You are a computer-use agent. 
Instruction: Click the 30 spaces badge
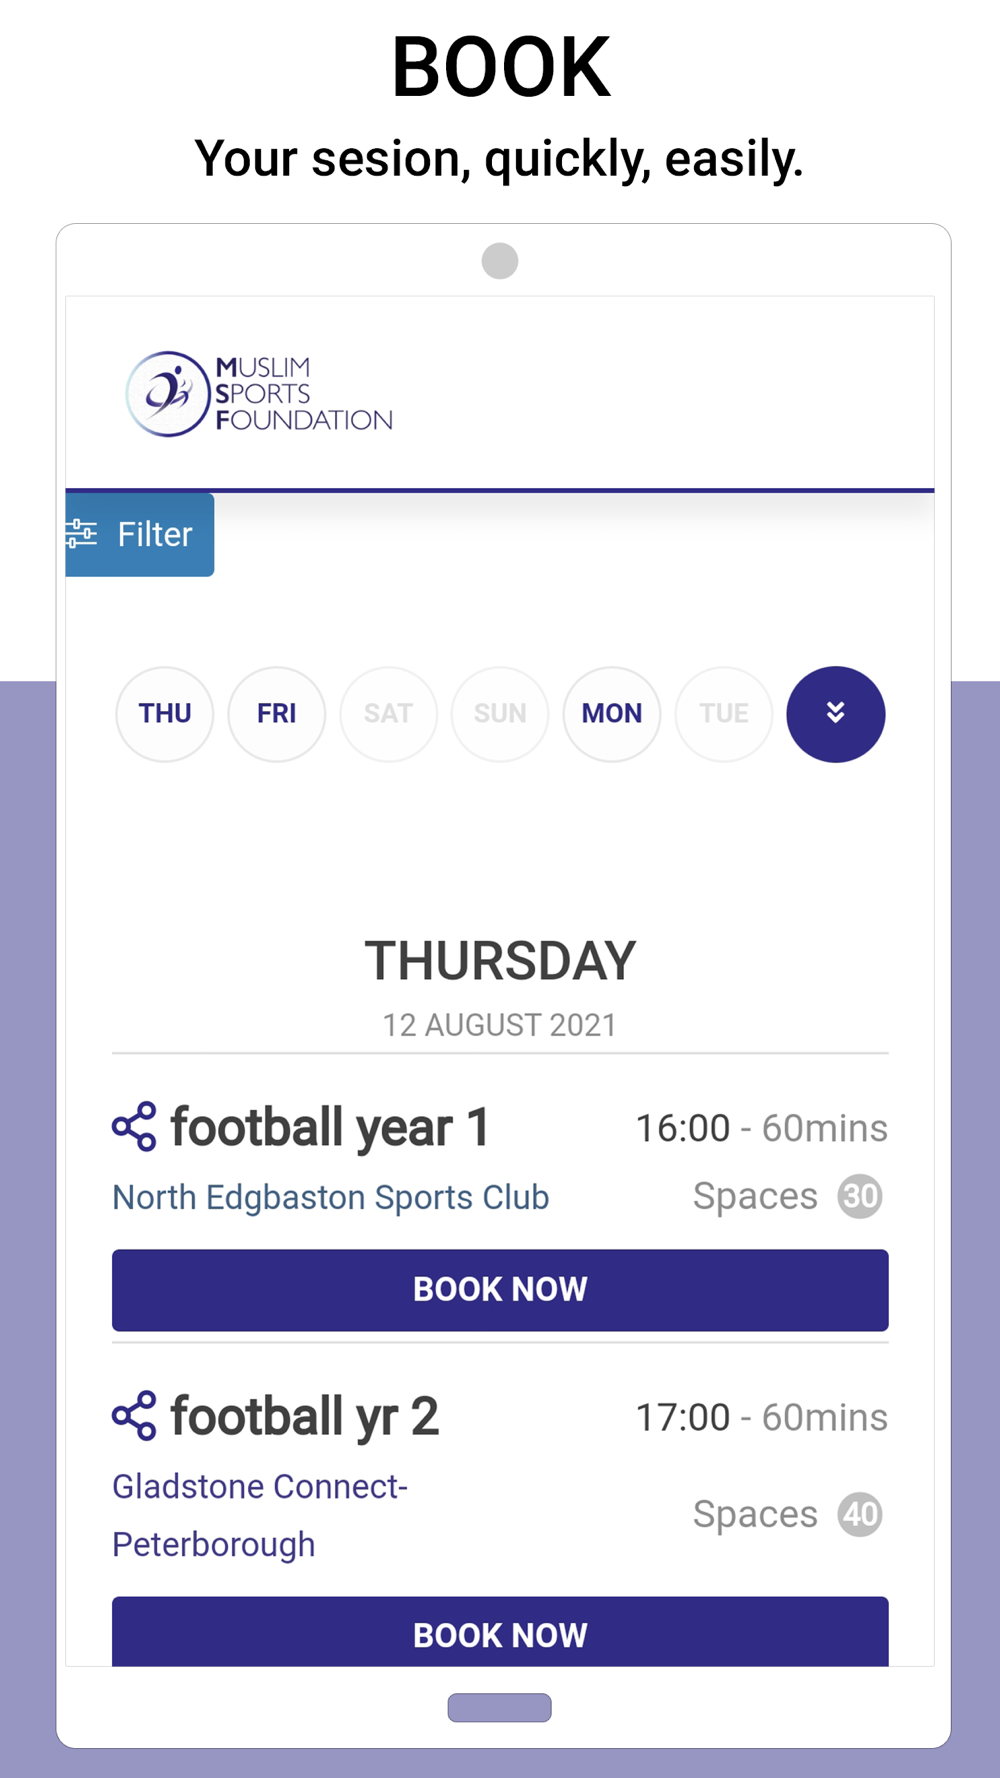860,1196
